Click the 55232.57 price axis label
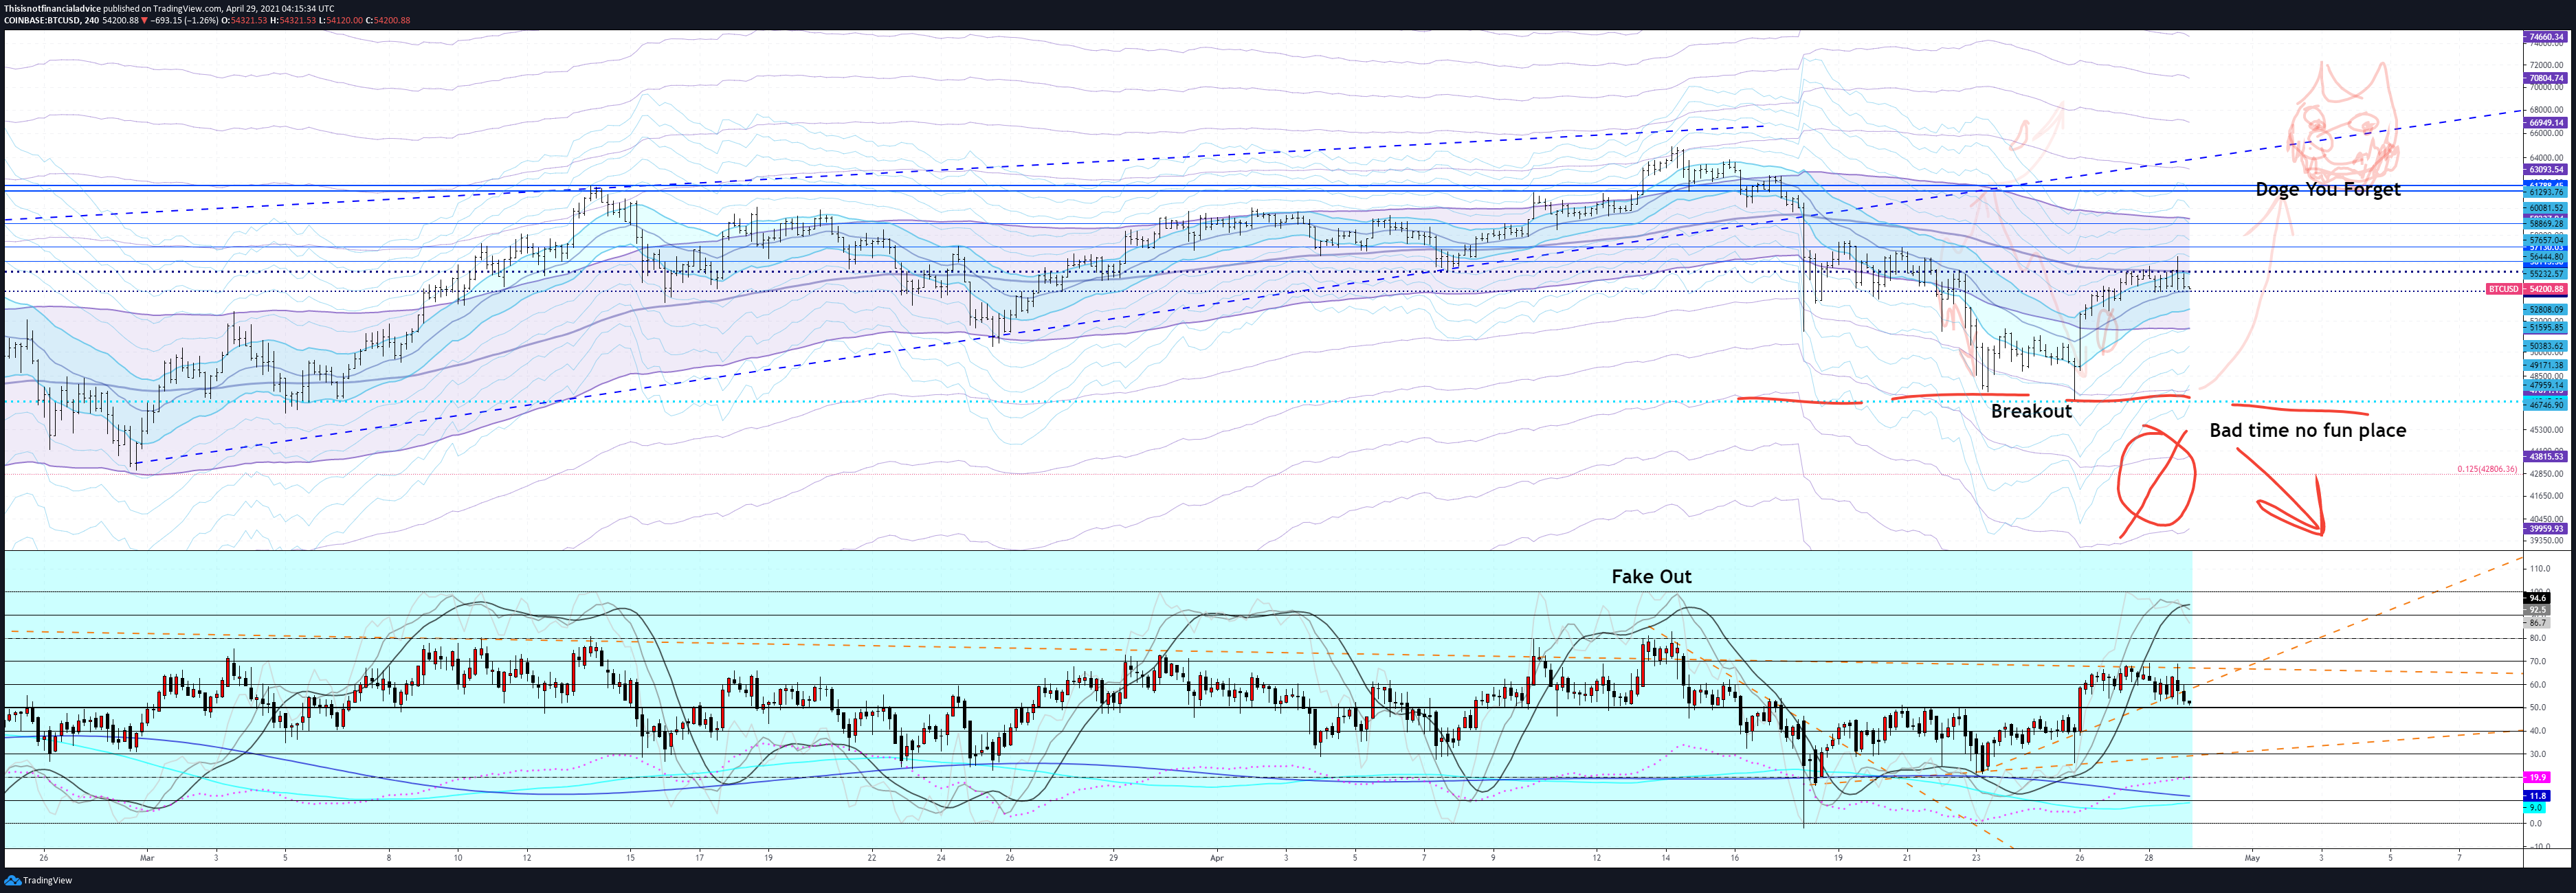The image size is (2576, 893). coord(2545,274)
